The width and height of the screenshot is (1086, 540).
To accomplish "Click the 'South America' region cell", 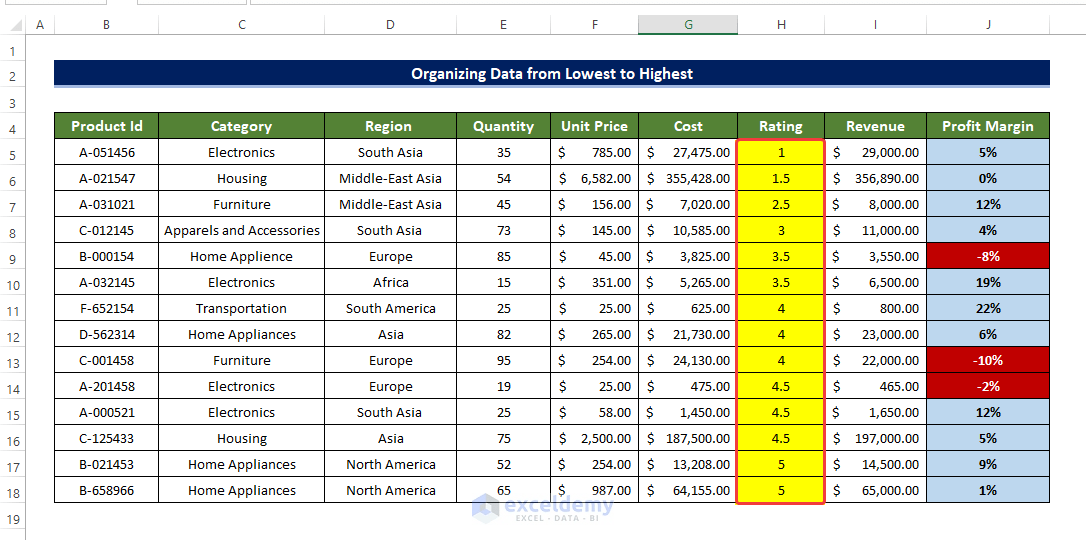I will 391,308.
